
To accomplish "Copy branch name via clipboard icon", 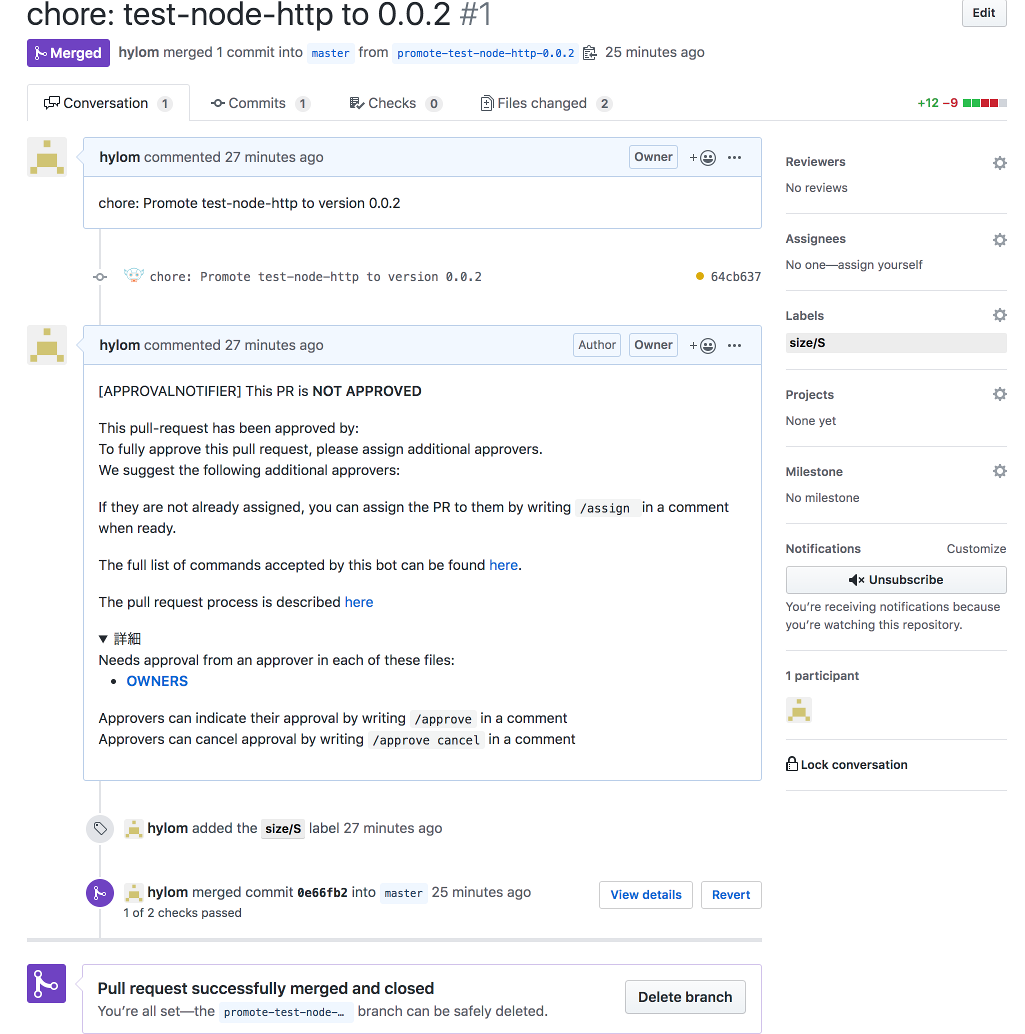I will (590, 53).
